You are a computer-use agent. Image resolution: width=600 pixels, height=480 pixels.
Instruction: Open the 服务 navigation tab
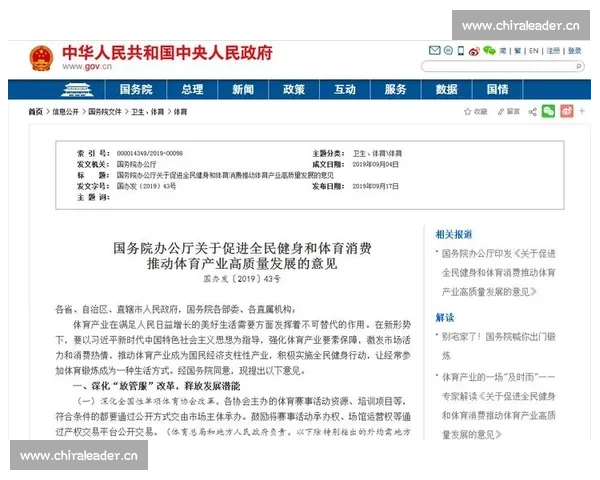395,90
